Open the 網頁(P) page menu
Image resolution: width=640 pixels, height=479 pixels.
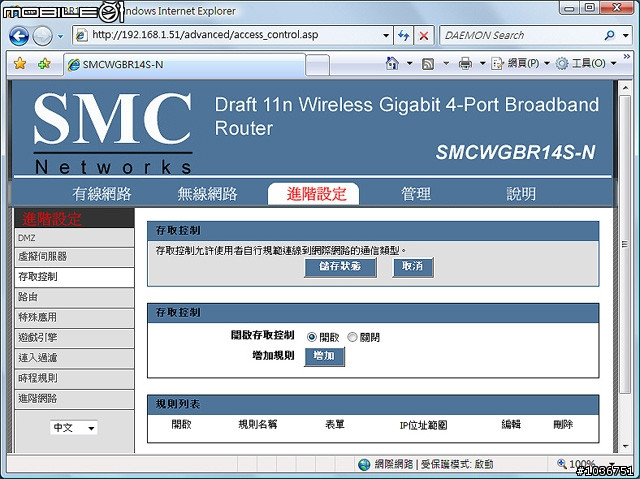pyautogui.click(x=520, y=63)
